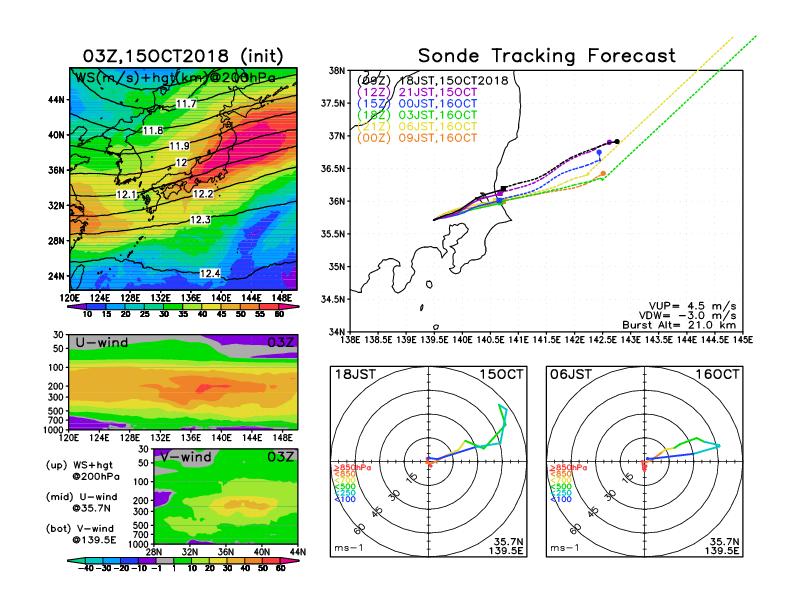The height and width of the screenshot is (612, 792).
Task: Select the green "(18Z) 03JST,16OCT" legend entry
Action: [417, 115]
